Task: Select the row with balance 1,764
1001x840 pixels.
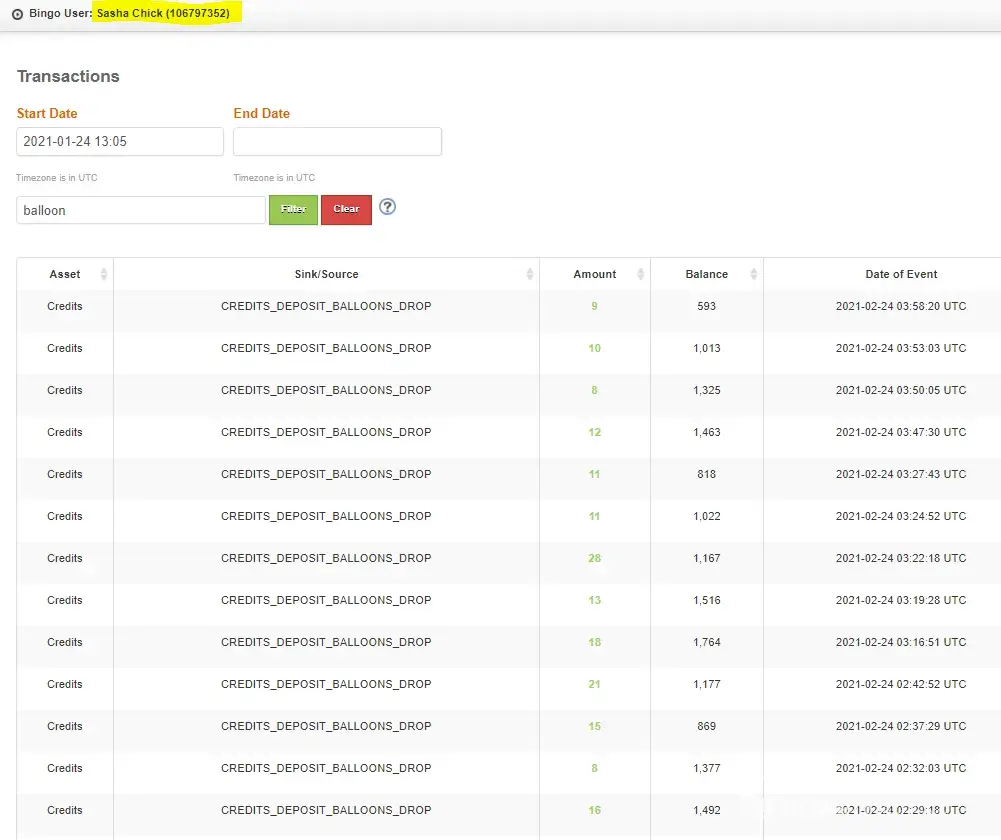Action: 707,642
